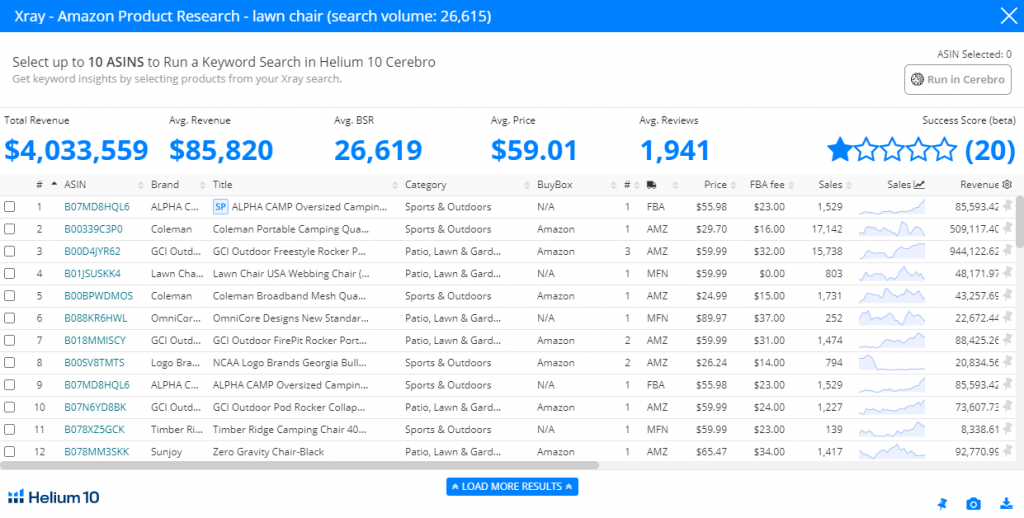Pin the Coleman Broadband Mesh Quad row

(x=1007, y=295)
